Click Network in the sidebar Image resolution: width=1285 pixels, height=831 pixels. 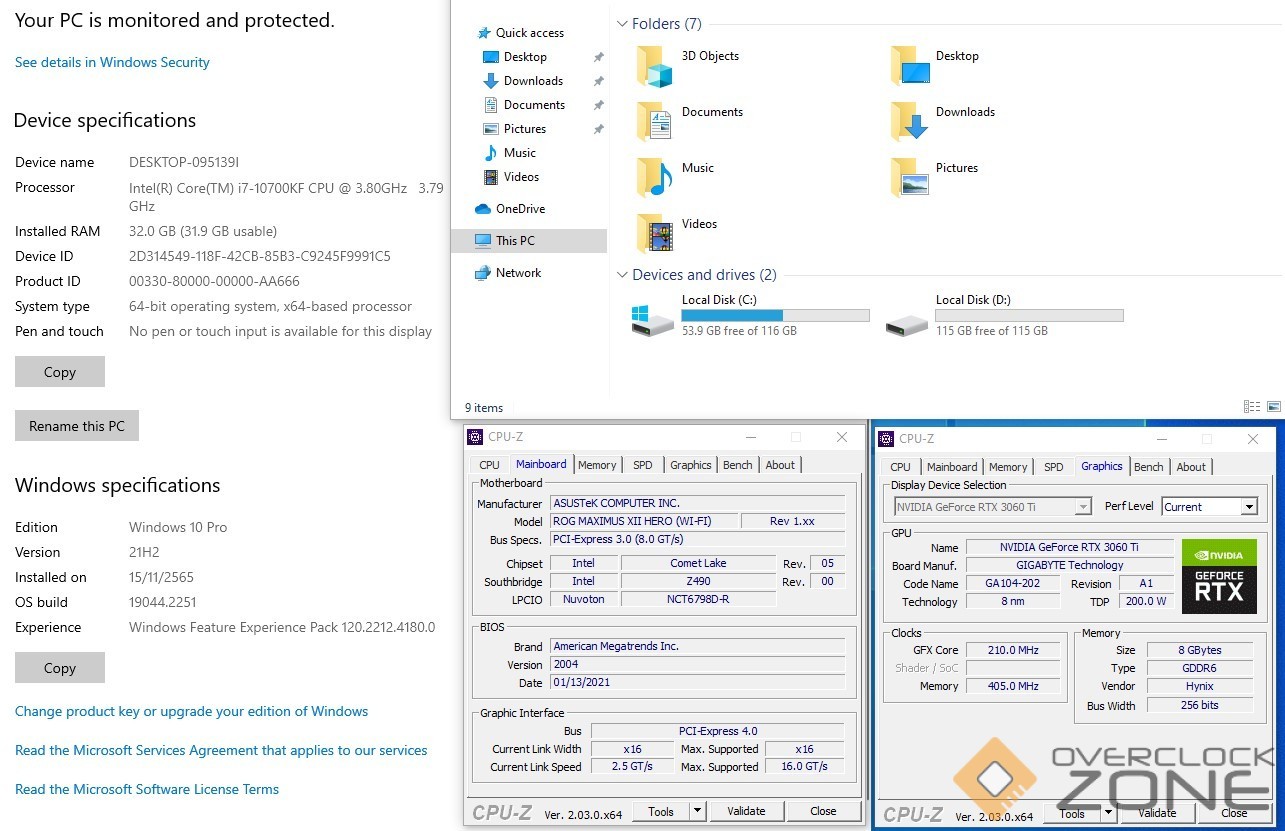518,273
